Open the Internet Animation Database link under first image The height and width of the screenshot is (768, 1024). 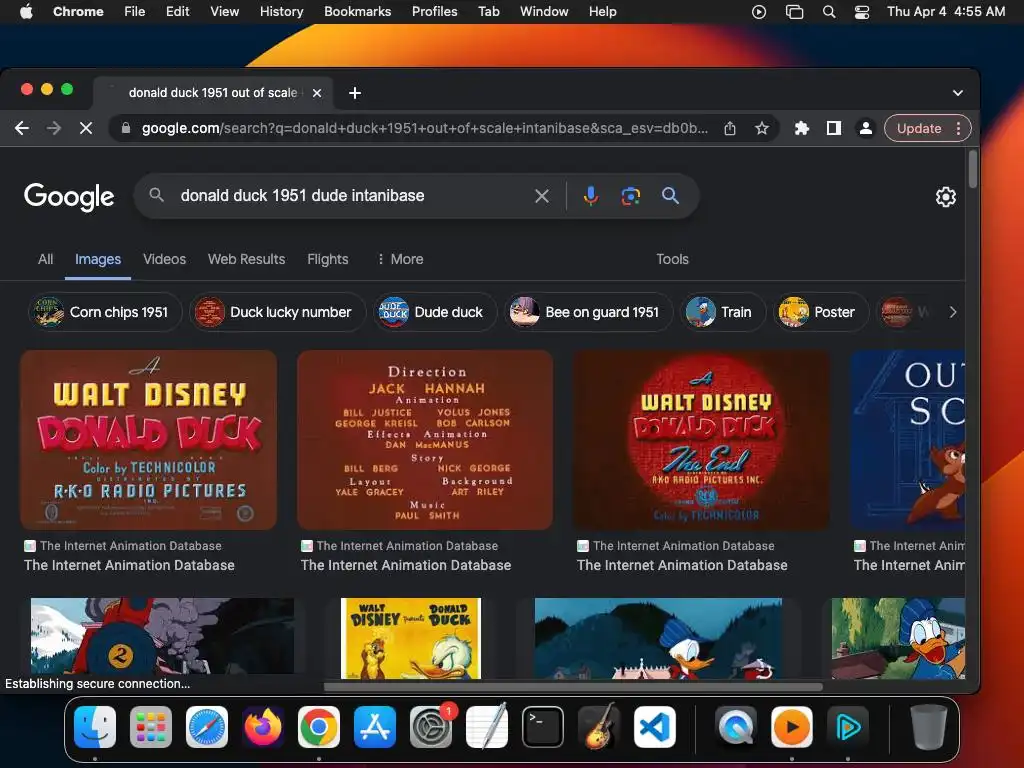coord(129,565)
